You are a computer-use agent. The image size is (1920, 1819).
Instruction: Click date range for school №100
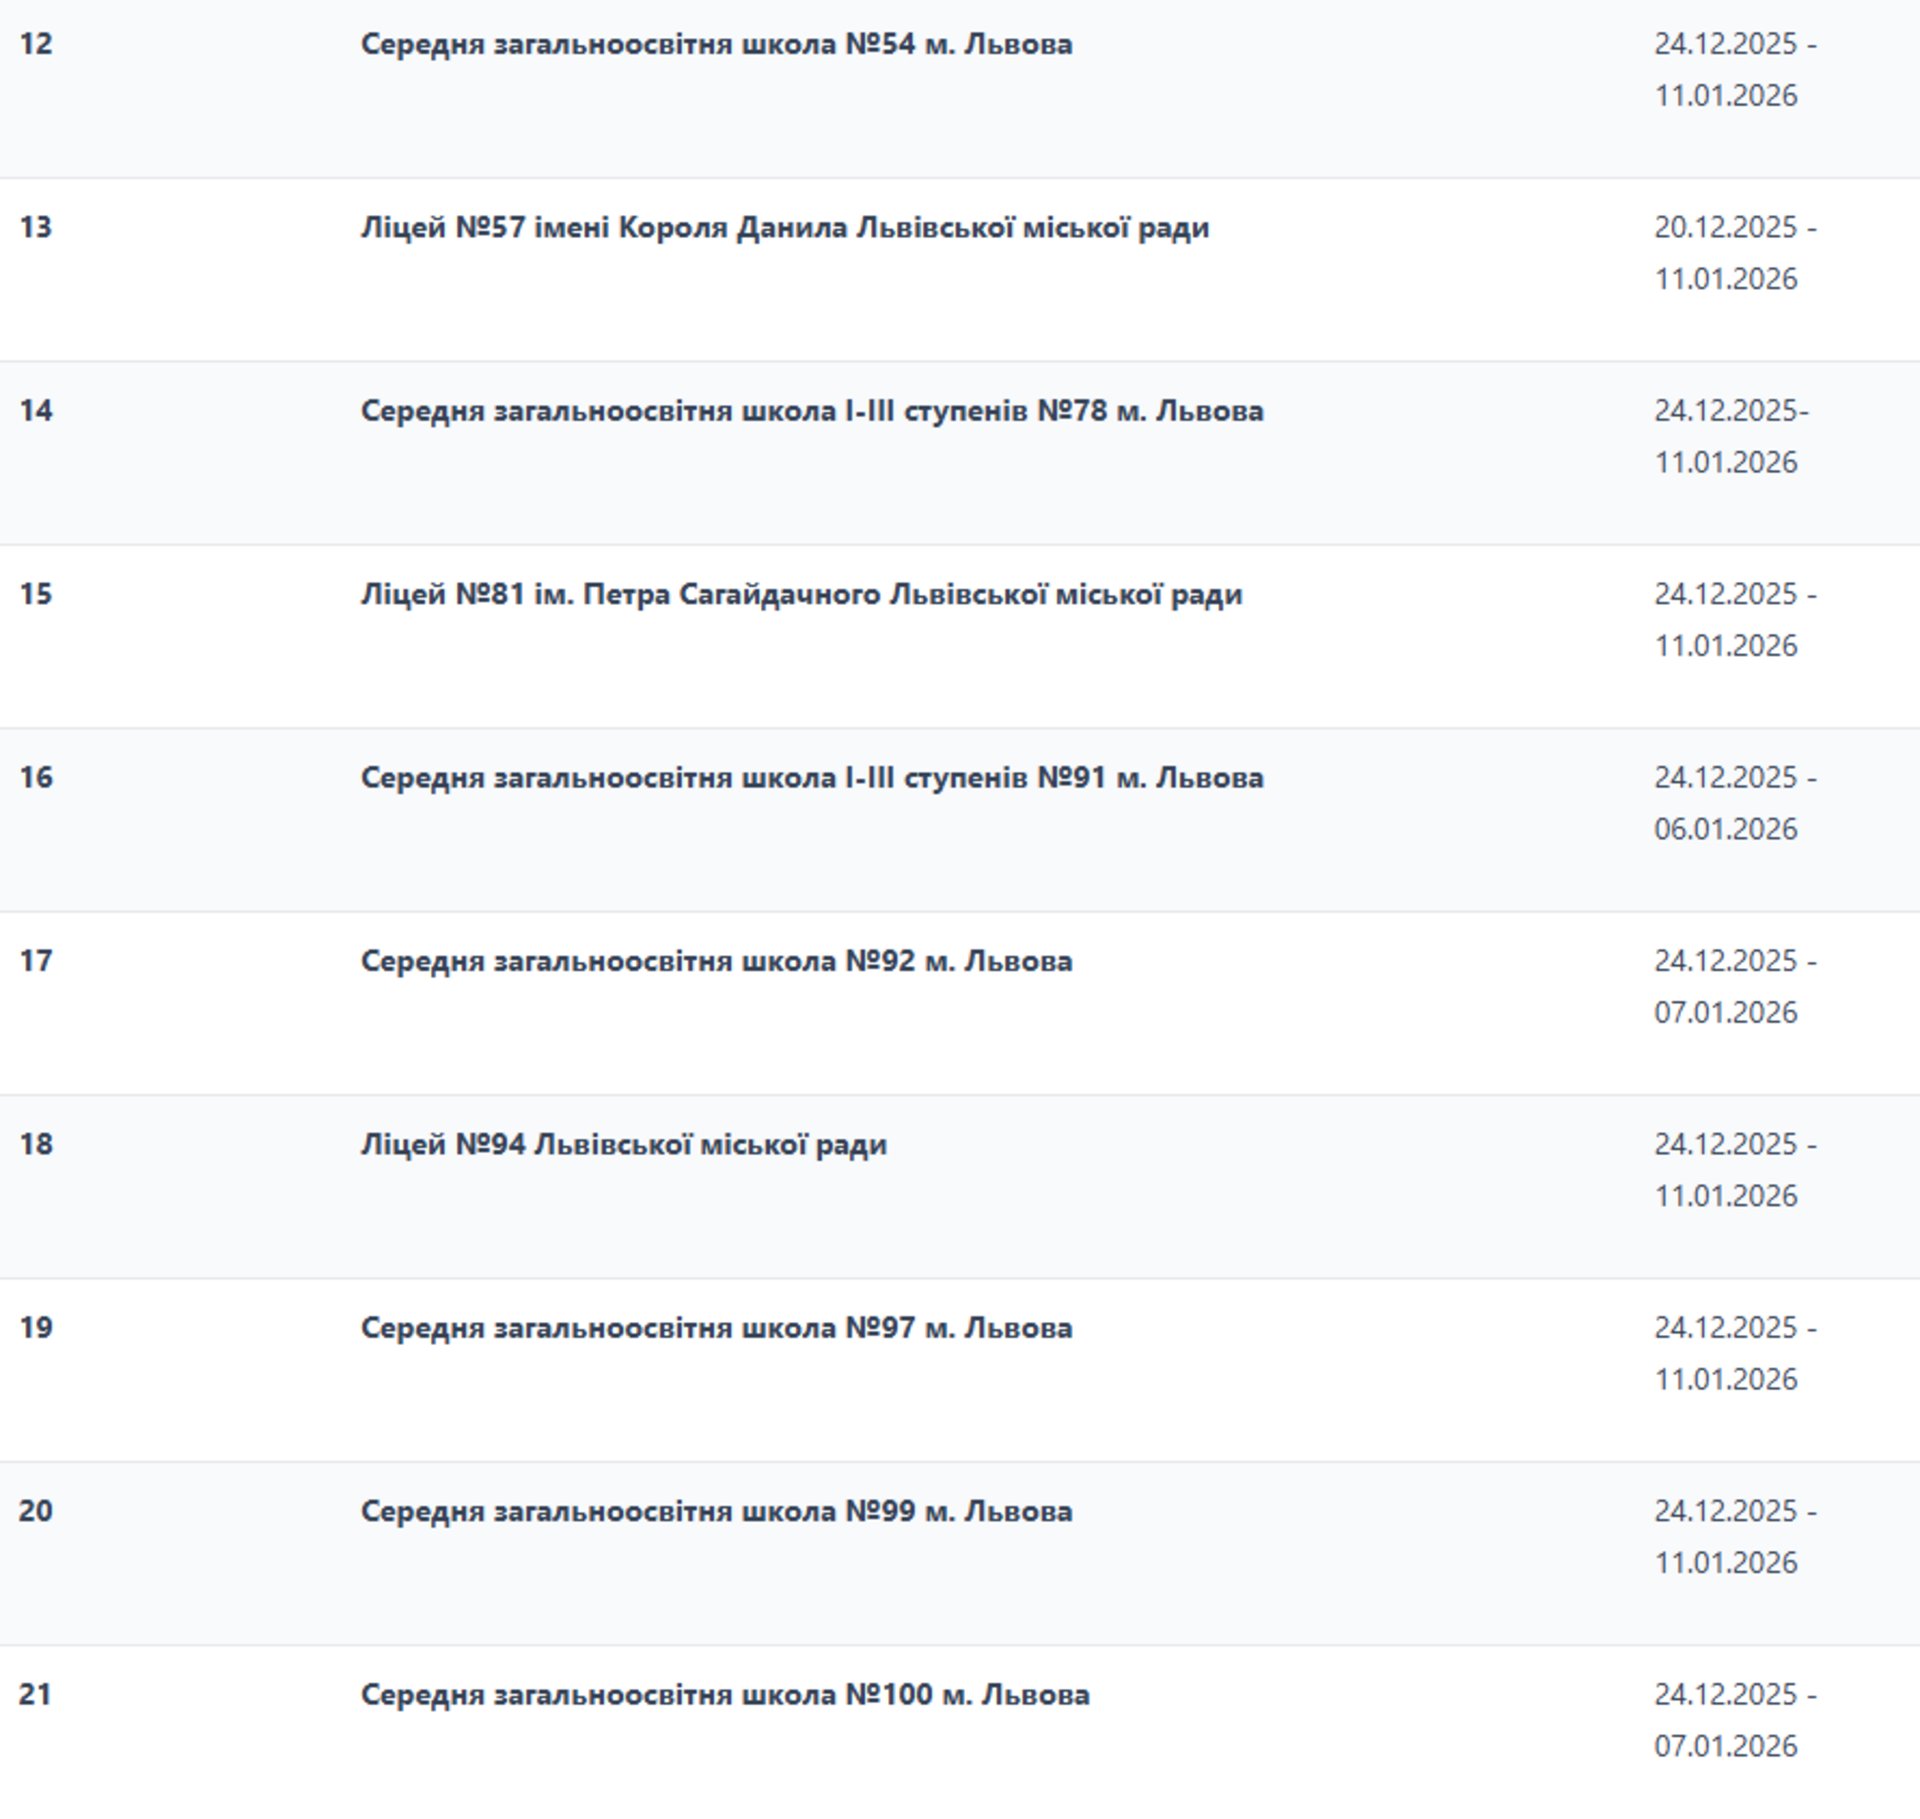pyautogui.click(x=1734, y=1720)
